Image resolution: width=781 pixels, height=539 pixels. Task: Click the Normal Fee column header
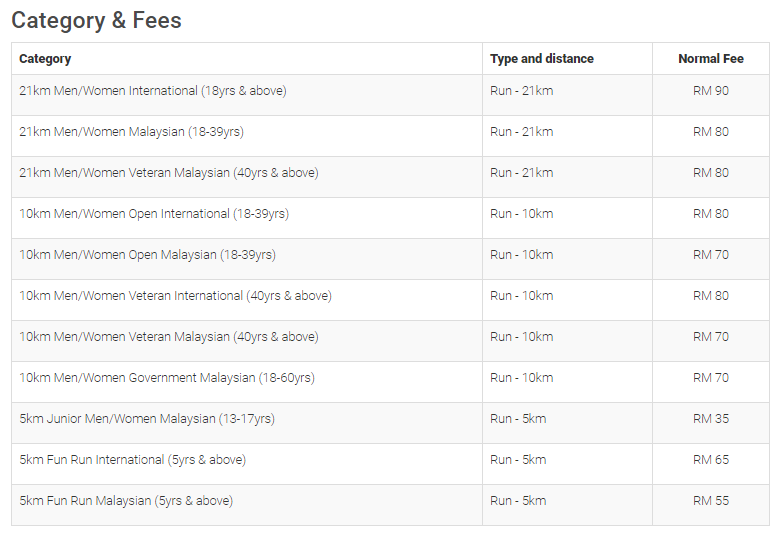tap(711, 59)
